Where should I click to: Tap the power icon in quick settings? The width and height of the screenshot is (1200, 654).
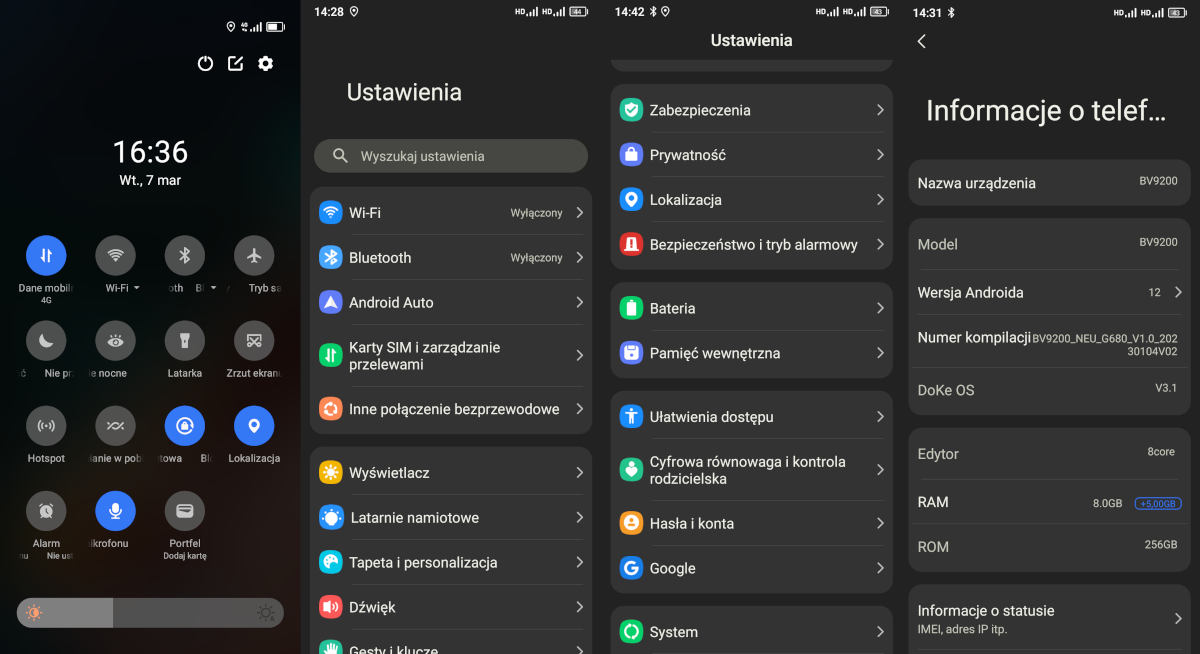point(205,63)
